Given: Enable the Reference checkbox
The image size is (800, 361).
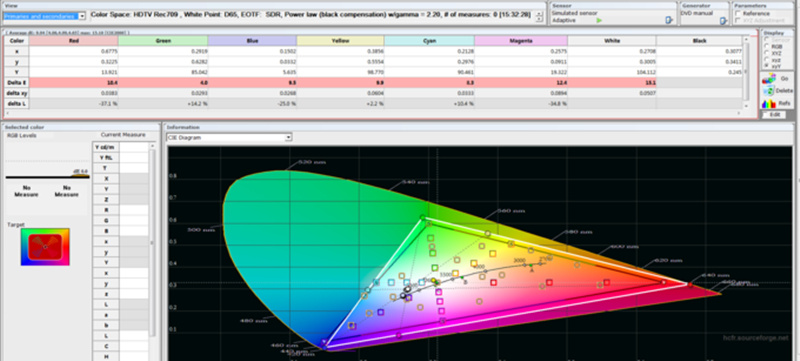Looking at the screenshot, I should coord(738,13).
